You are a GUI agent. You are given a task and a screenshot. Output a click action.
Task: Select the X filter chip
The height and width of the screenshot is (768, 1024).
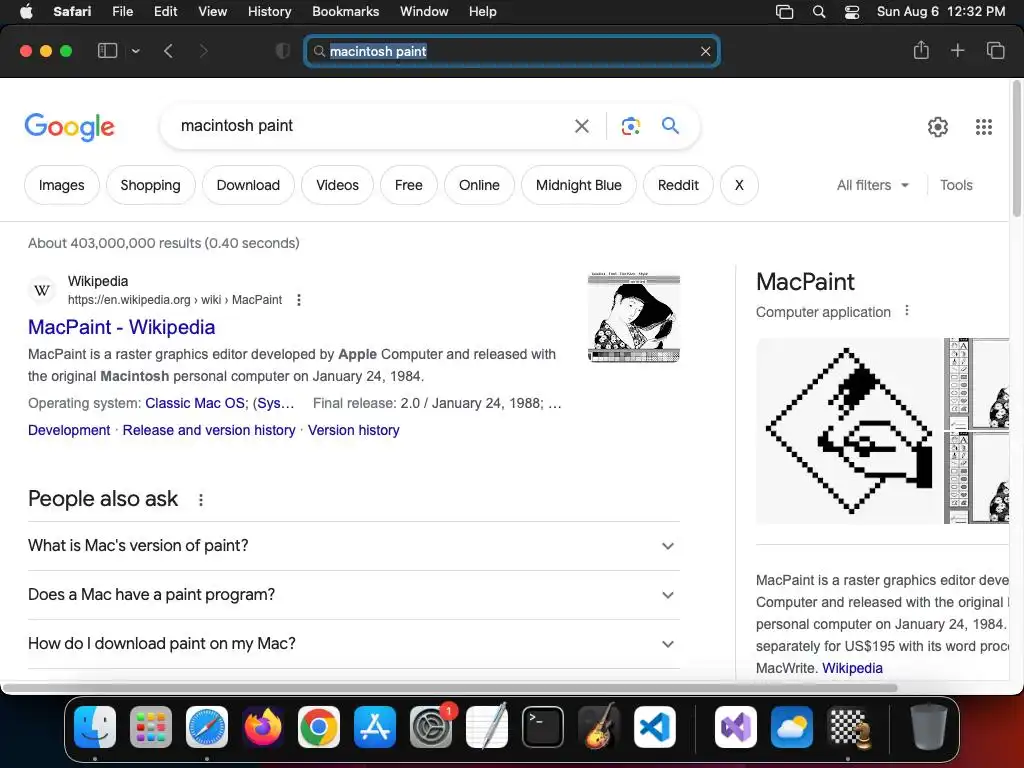(739, 185)
